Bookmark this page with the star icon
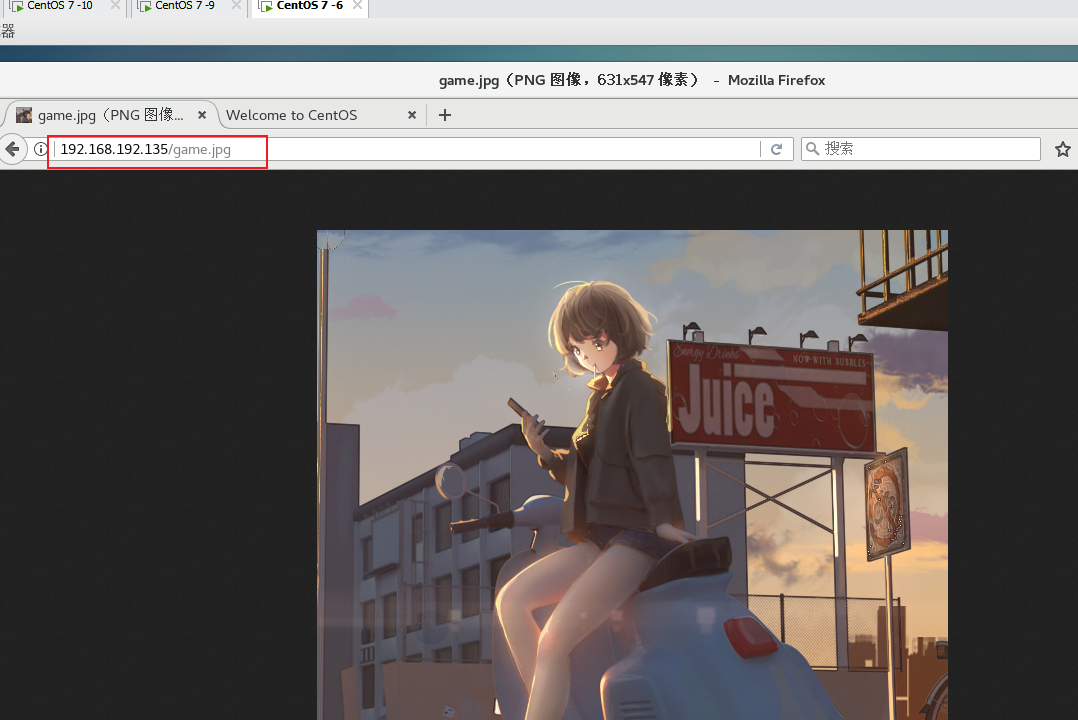 [x=1063, y=149]
